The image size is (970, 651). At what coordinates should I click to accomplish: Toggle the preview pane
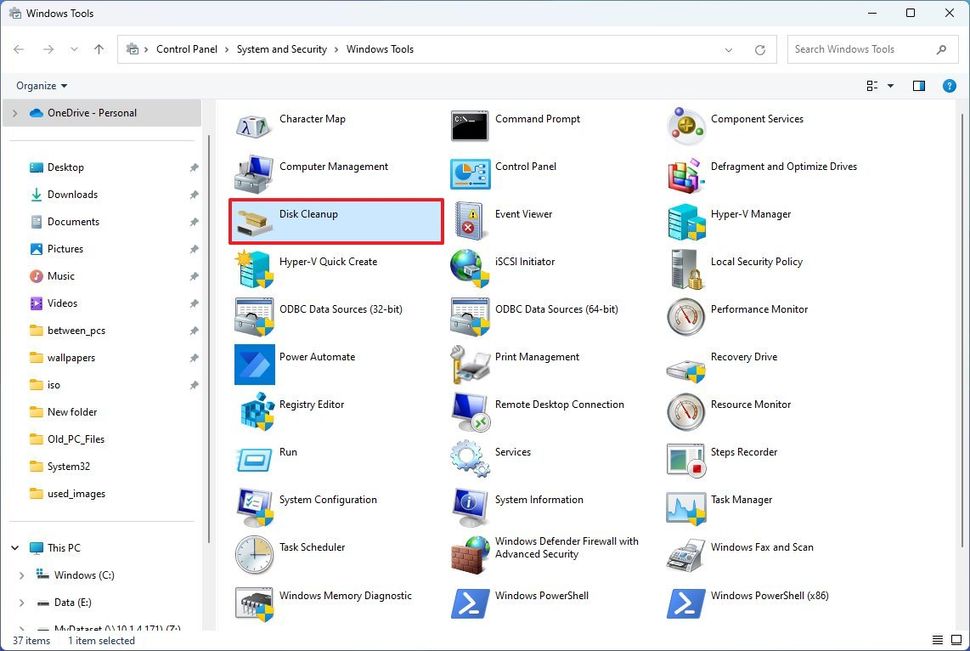(918, 85)
